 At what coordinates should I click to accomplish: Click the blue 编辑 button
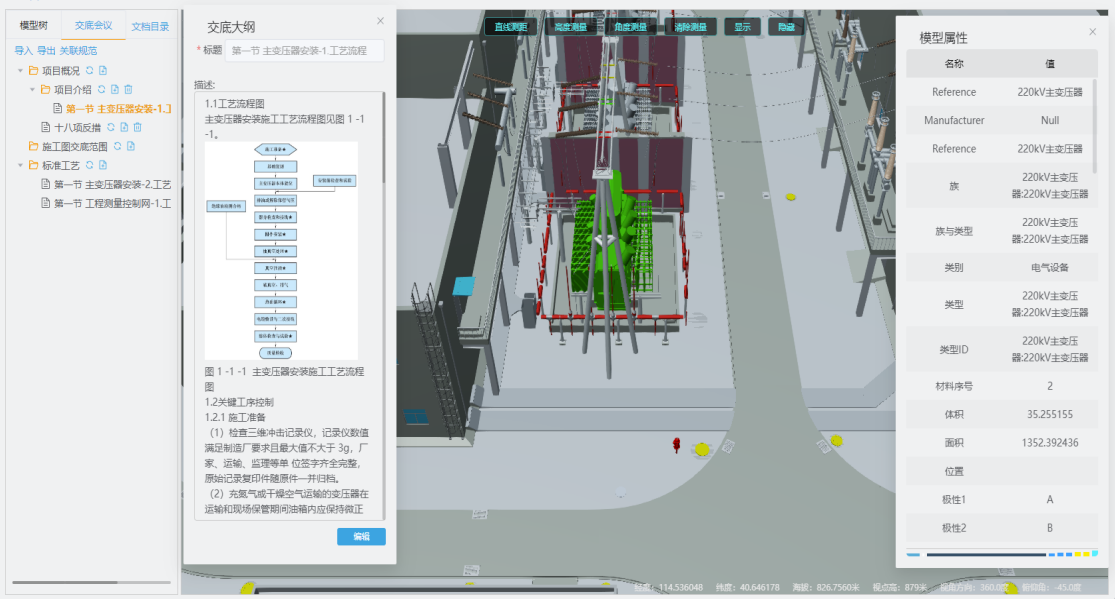pyautogui.click(x=361, y=536)
